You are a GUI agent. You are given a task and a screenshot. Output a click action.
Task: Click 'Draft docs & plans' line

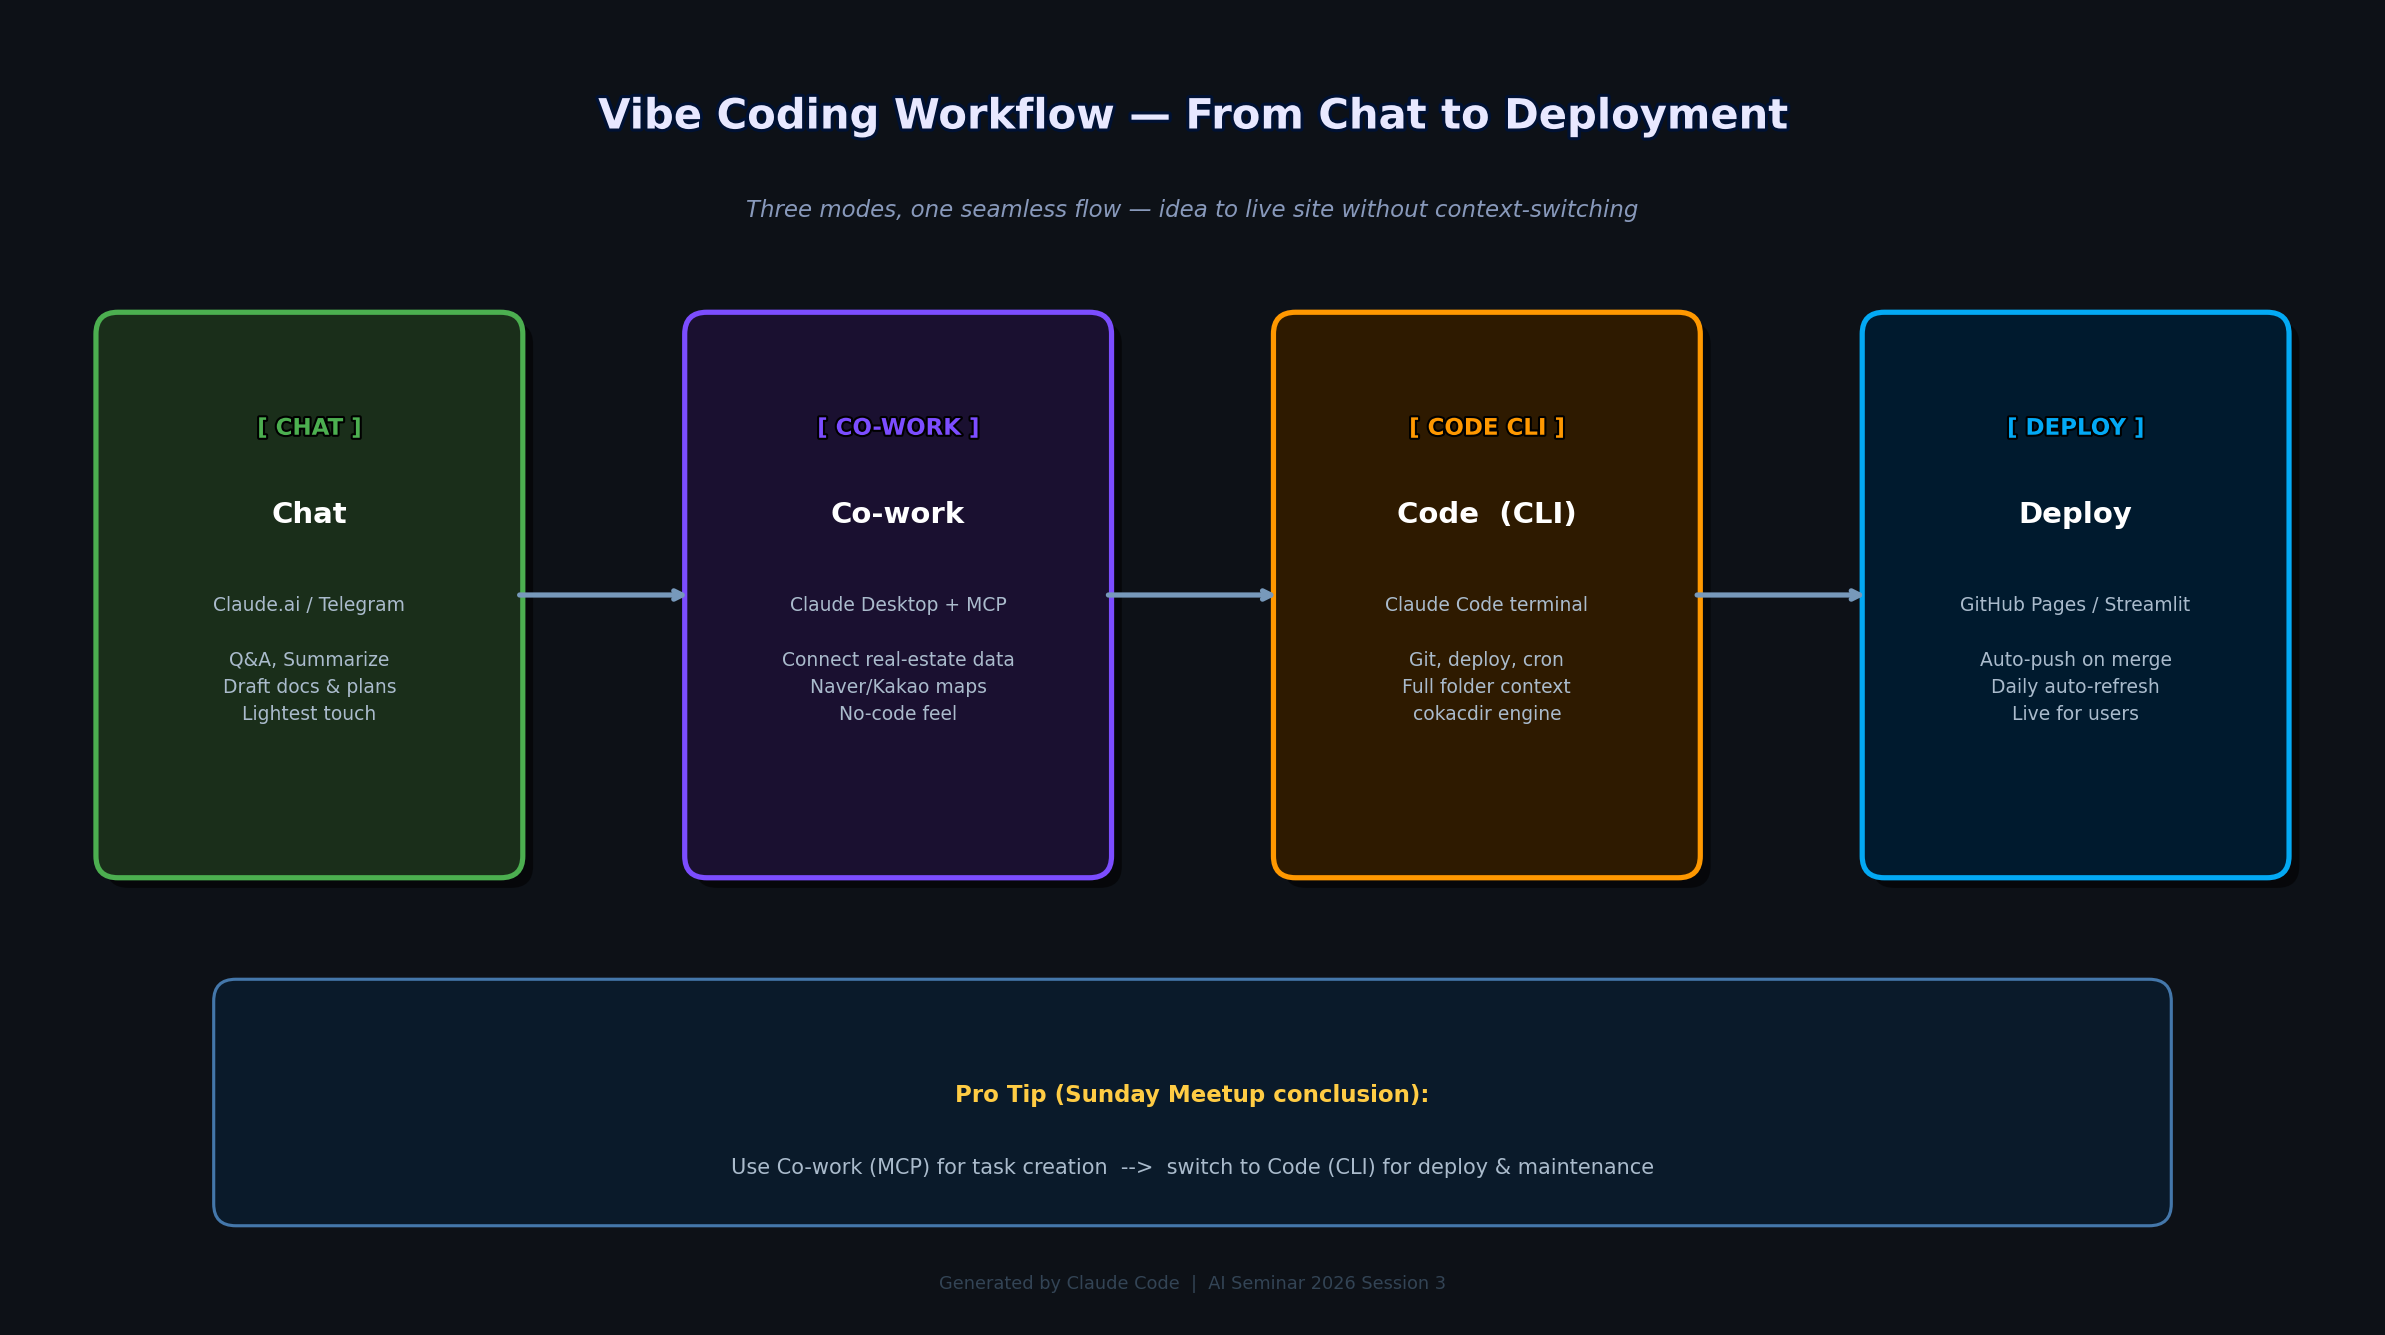click(309, 686)
